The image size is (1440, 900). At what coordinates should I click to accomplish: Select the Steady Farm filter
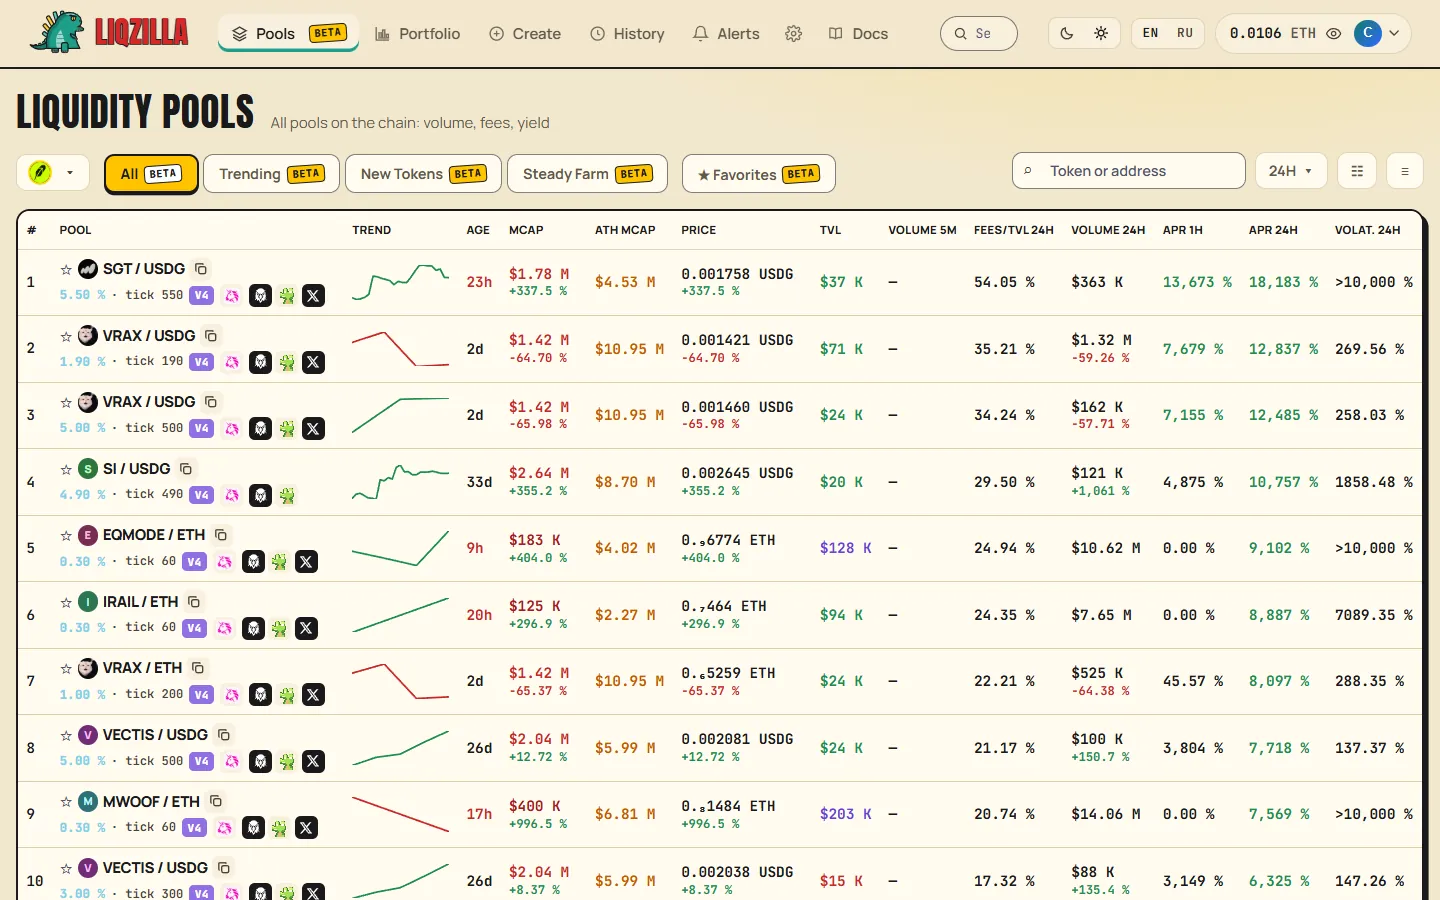click(587, 174)
